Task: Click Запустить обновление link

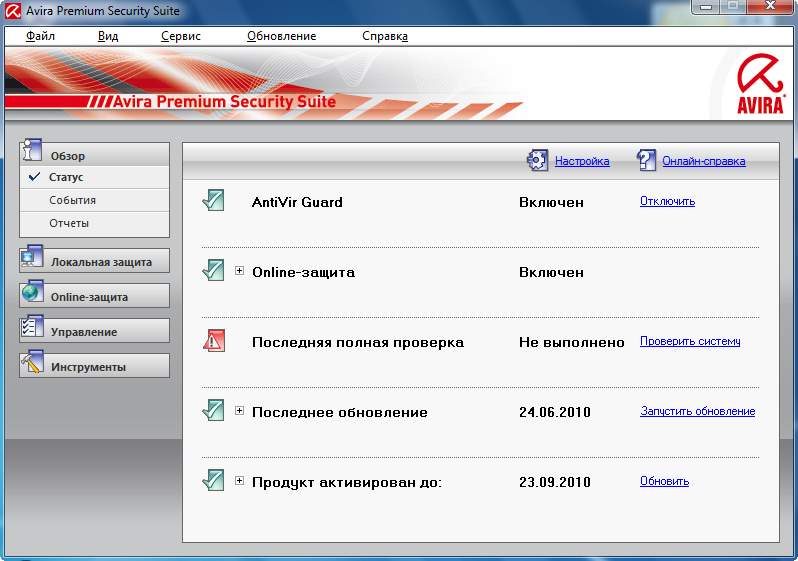Action: click(697, 411)
